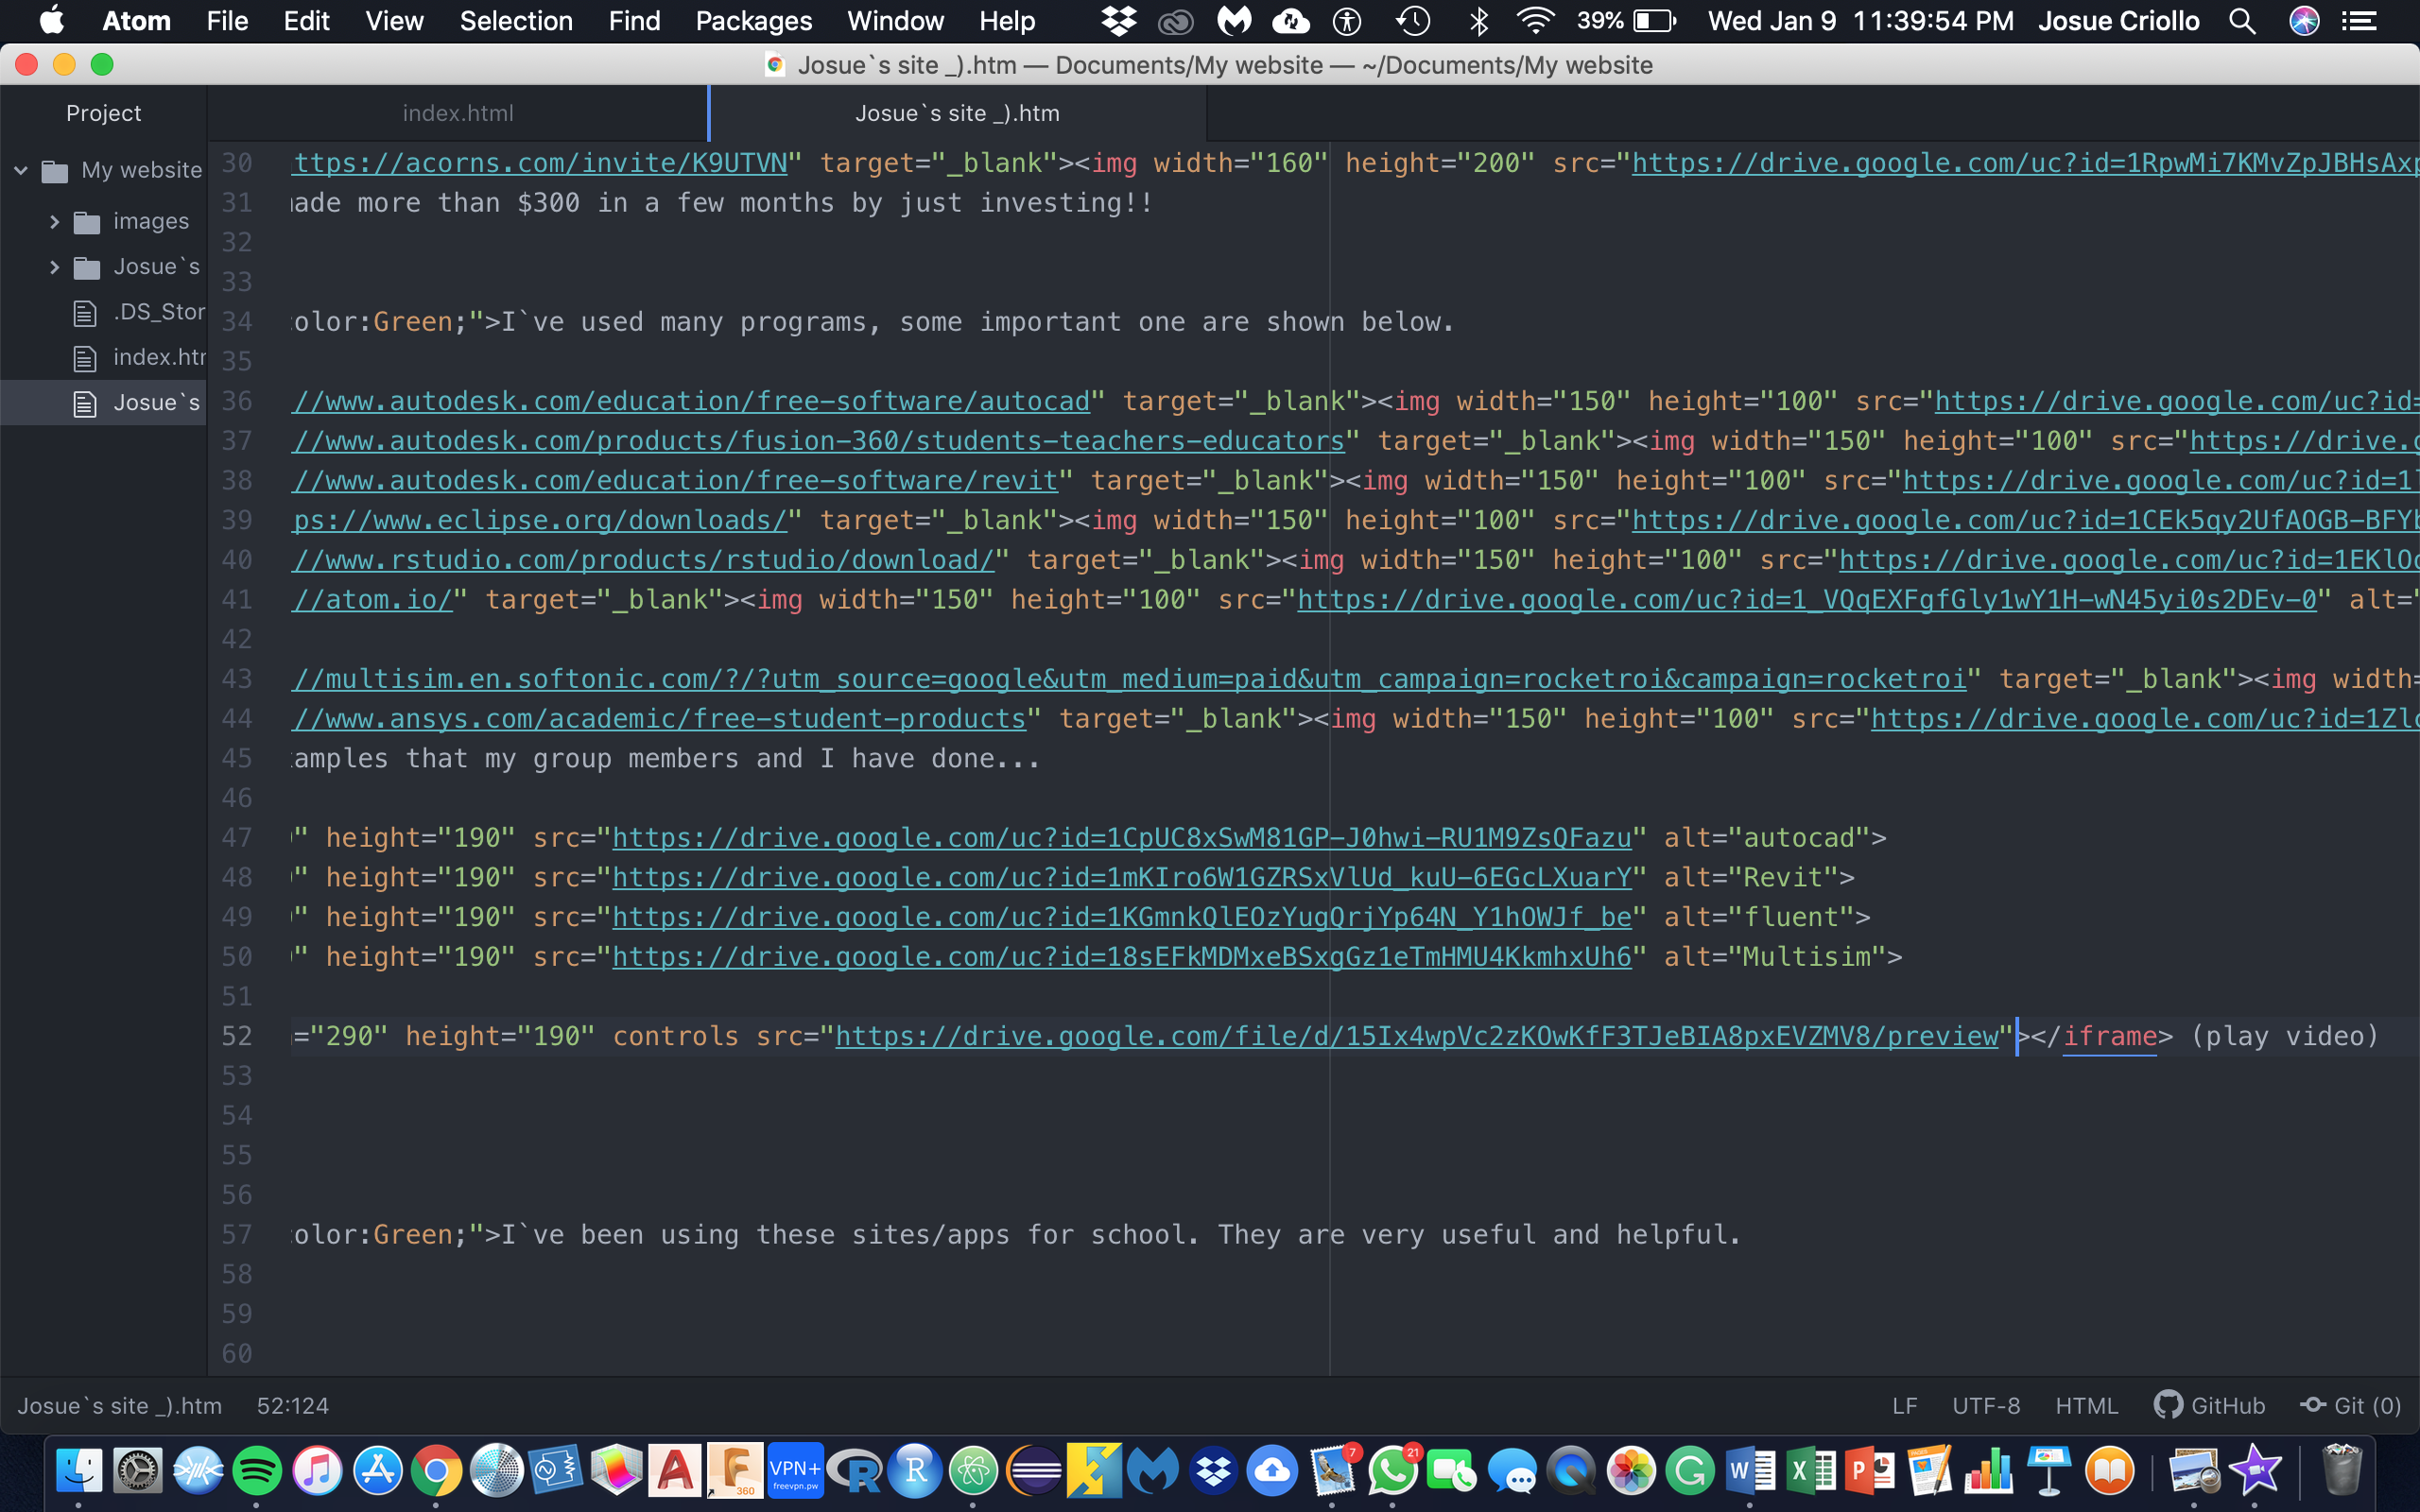Open Atom from the dock
Image resolution: width=2420 pixels, height=1512 pixels.
point(974,1470)
